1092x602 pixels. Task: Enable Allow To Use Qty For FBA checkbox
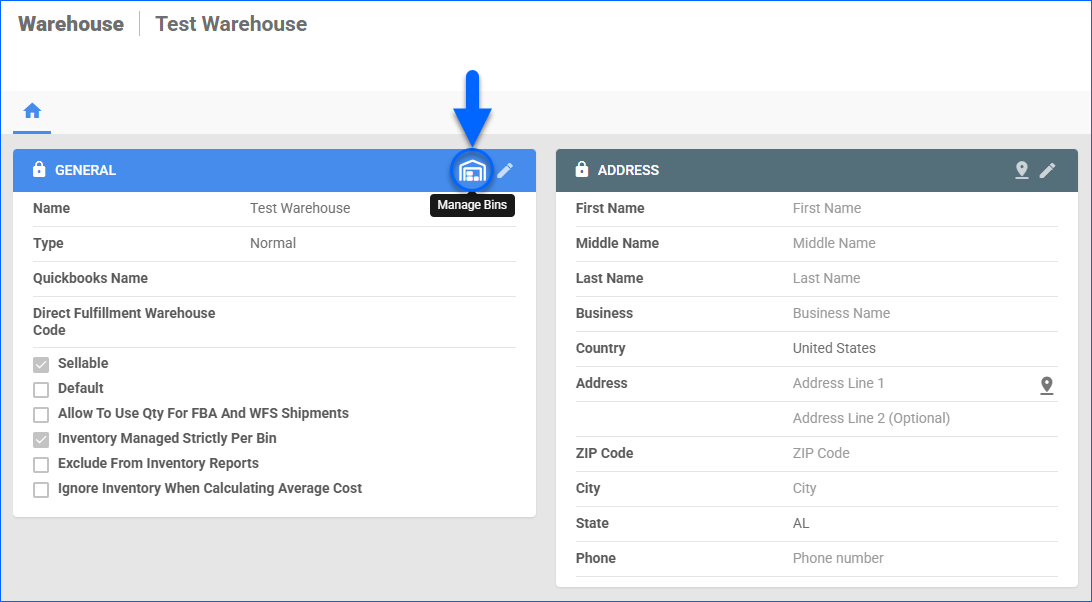click(x=41, y=414)
